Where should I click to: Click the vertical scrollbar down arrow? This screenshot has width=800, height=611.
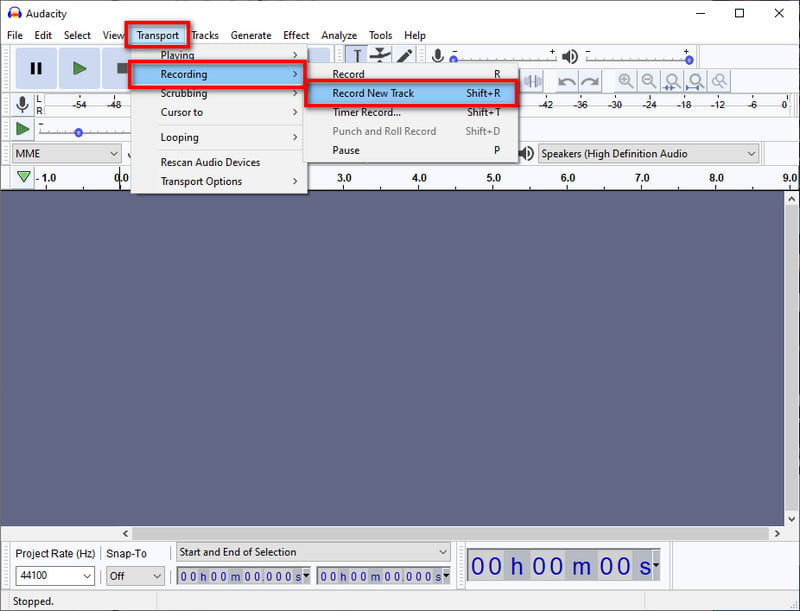791,519
